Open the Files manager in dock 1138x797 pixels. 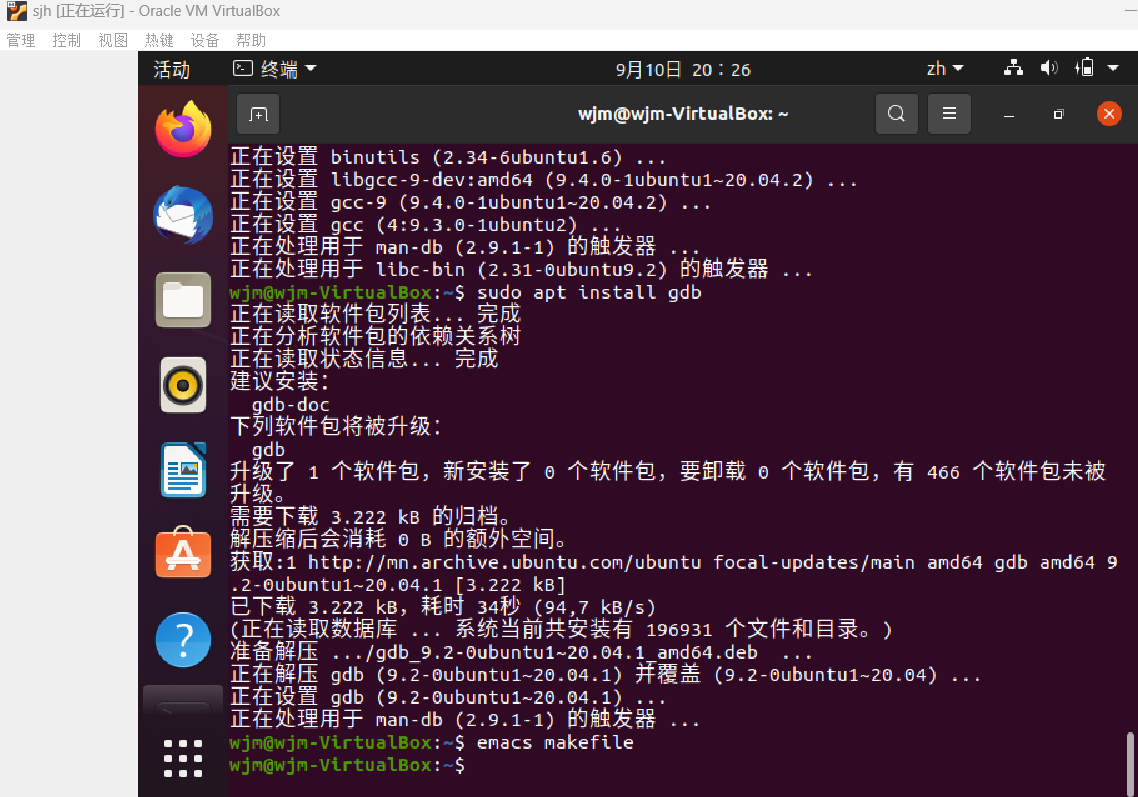coord(183,300)
